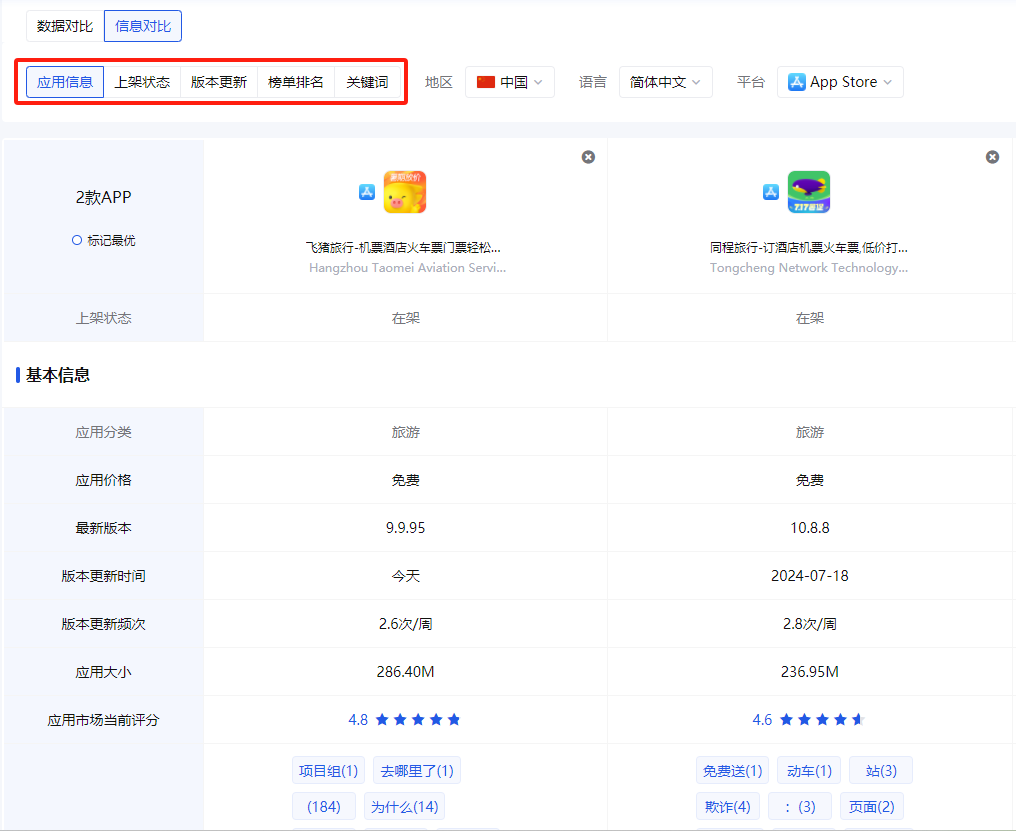Open the 平台 App Store dropdown
1016x831 pixels.
(x=840, y=82)
